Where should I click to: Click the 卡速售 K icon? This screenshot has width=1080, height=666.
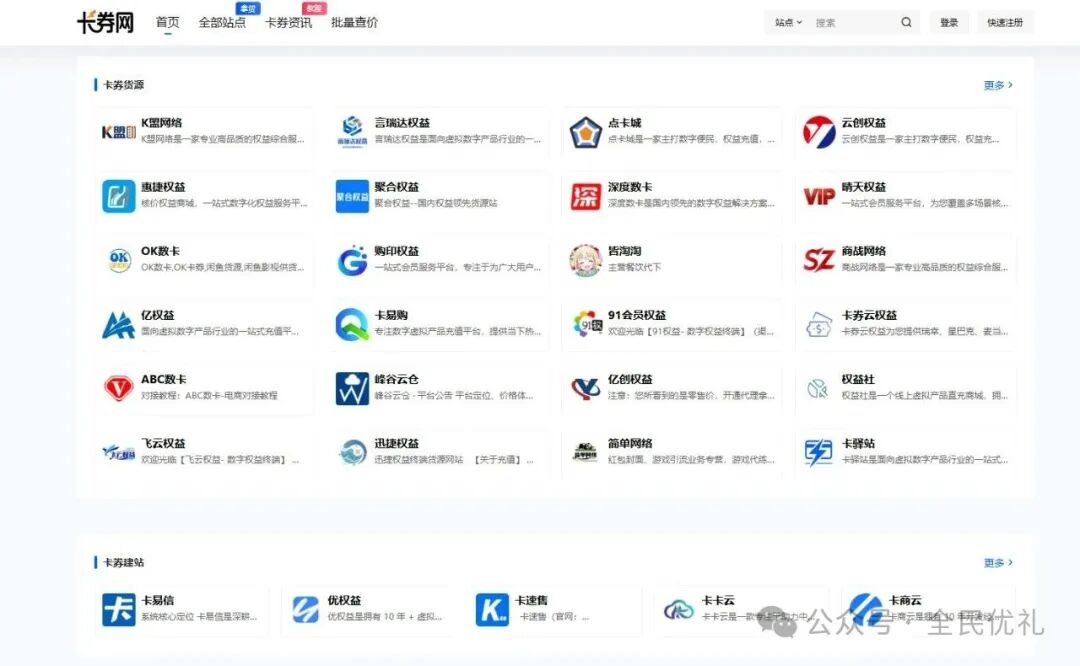coord(492,610)
